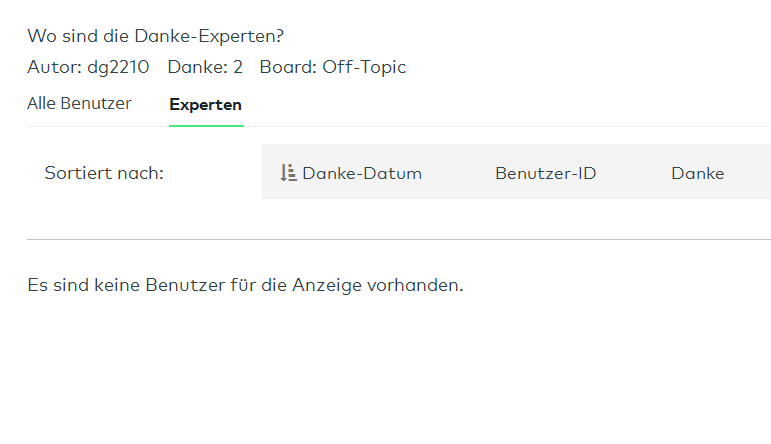Click the Autor: label text
This screenshot has width=771, height=444.
[x=52, y=67]
